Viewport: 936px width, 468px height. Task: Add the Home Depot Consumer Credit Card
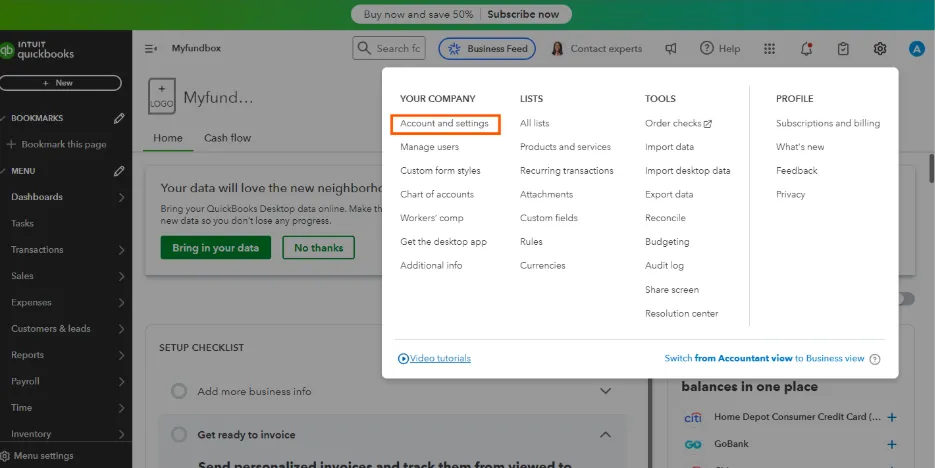pos(892,417)
